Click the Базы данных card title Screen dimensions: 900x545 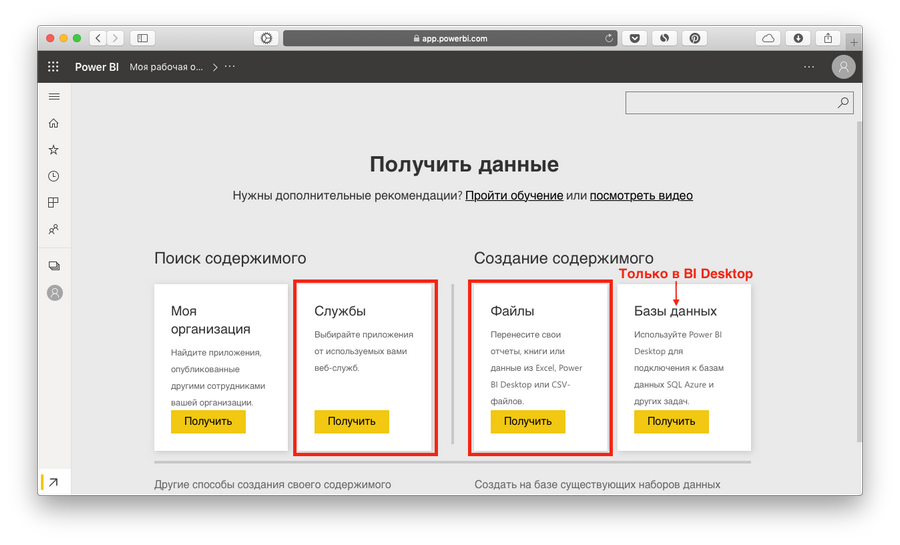[x=675, y=311]
